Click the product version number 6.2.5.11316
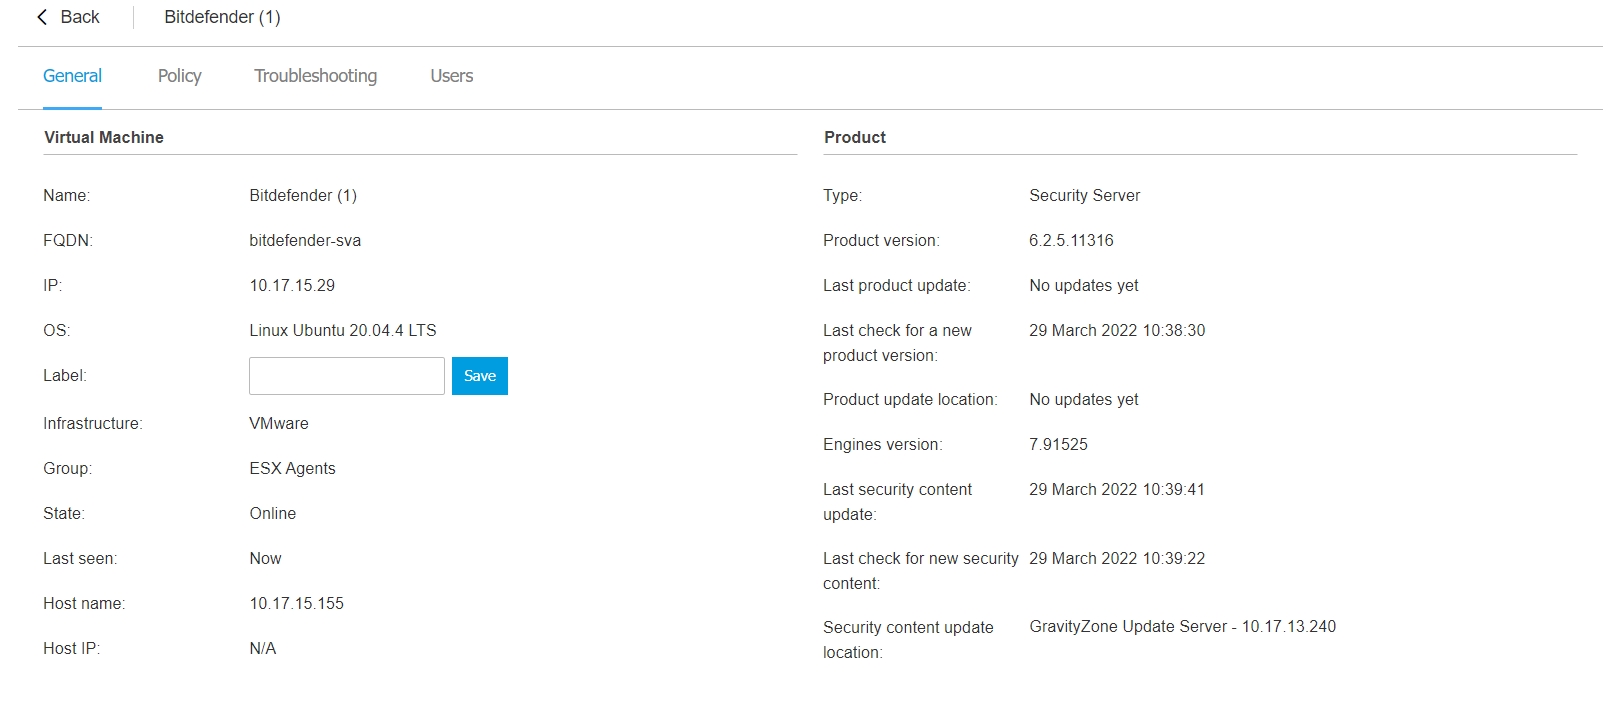 (x=1071, y=241)
